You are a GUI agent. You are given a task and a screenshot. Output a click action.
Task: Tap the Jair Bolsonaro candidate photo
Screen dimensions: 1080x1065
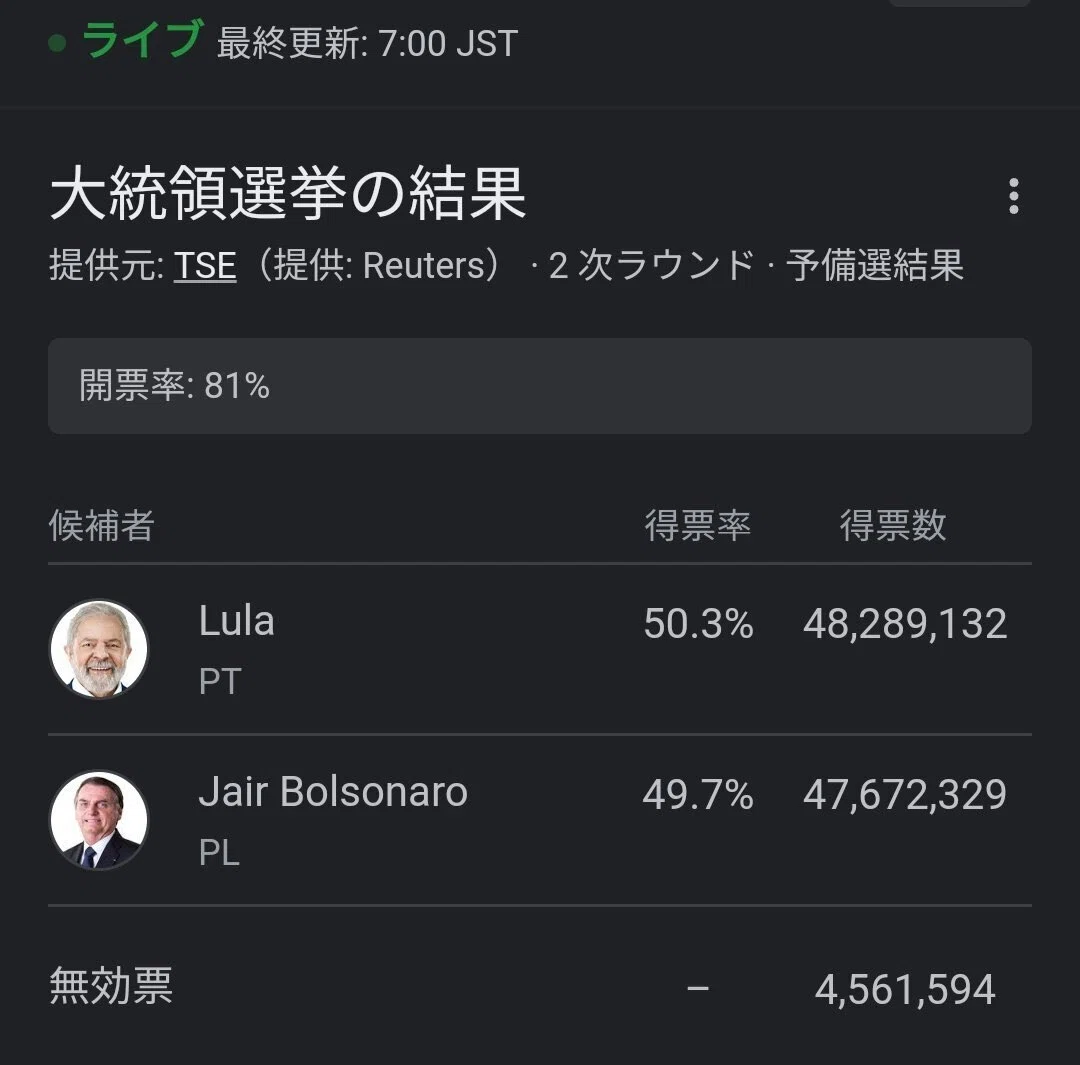99,820
